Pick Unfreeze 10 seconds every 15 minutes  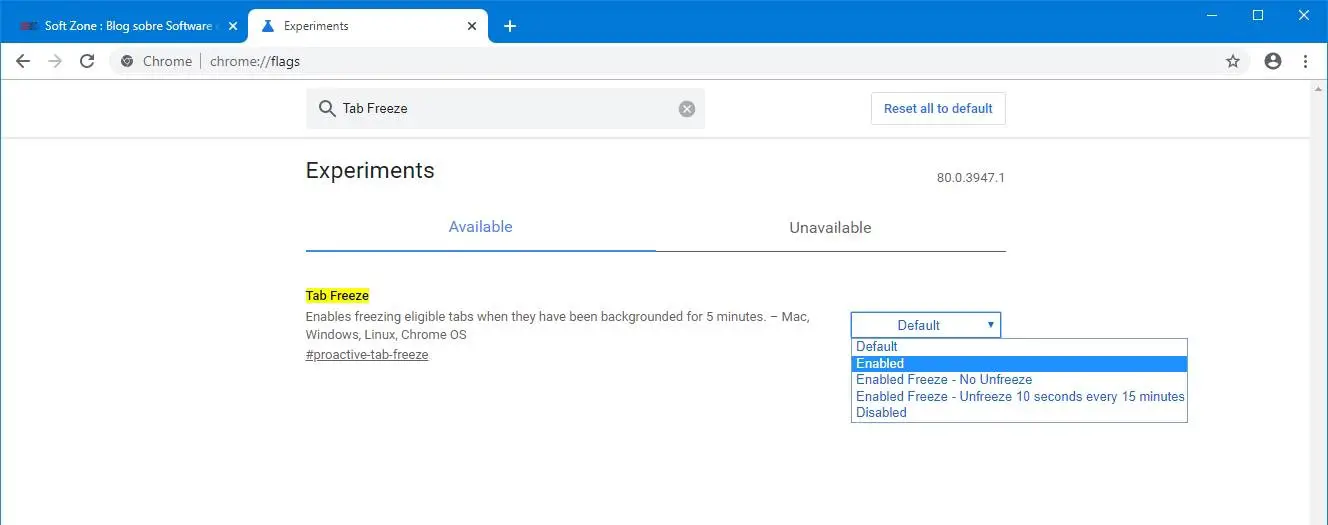tap(1020, 396)
